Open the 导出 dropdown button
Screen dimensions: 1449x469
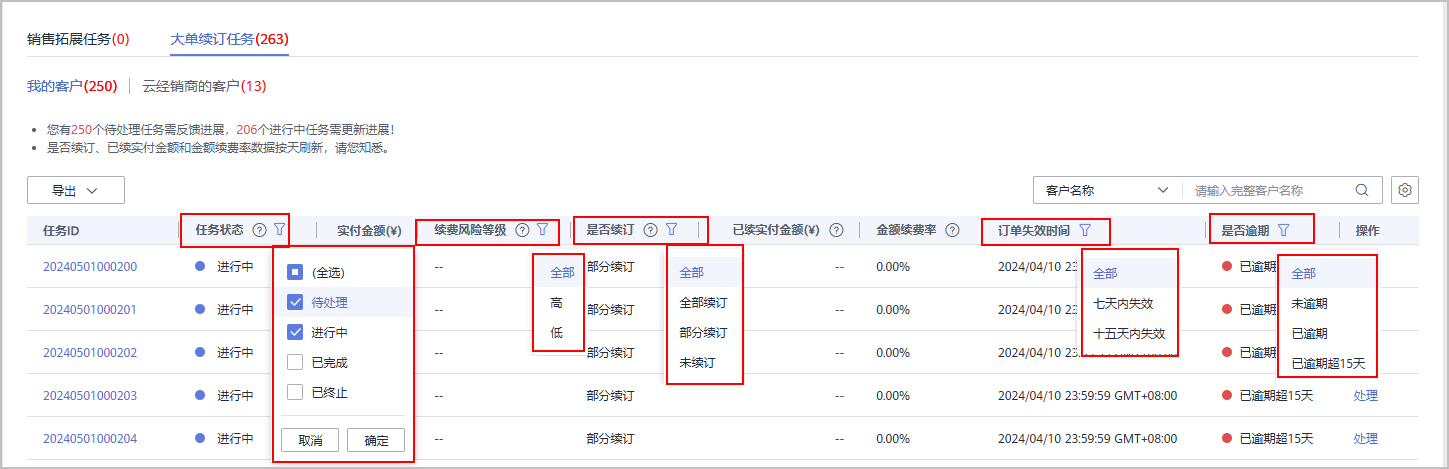(x=76, y=190)
